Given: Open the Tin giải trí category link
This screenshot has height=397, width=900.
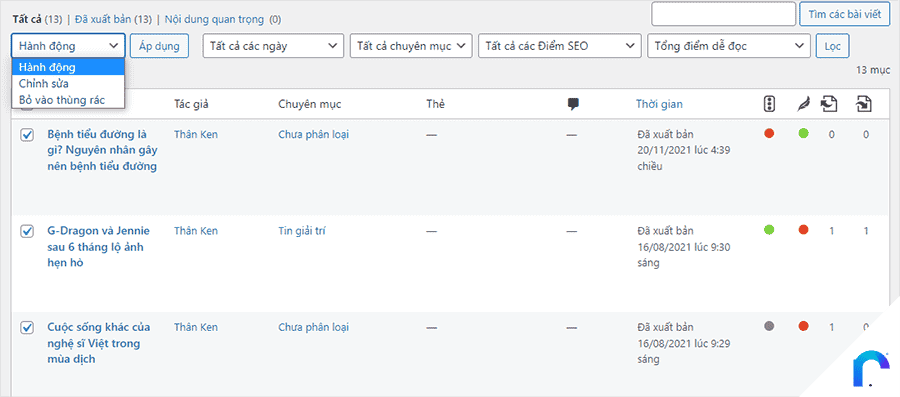Looking at the screenshot, I should tap(302, 231).
